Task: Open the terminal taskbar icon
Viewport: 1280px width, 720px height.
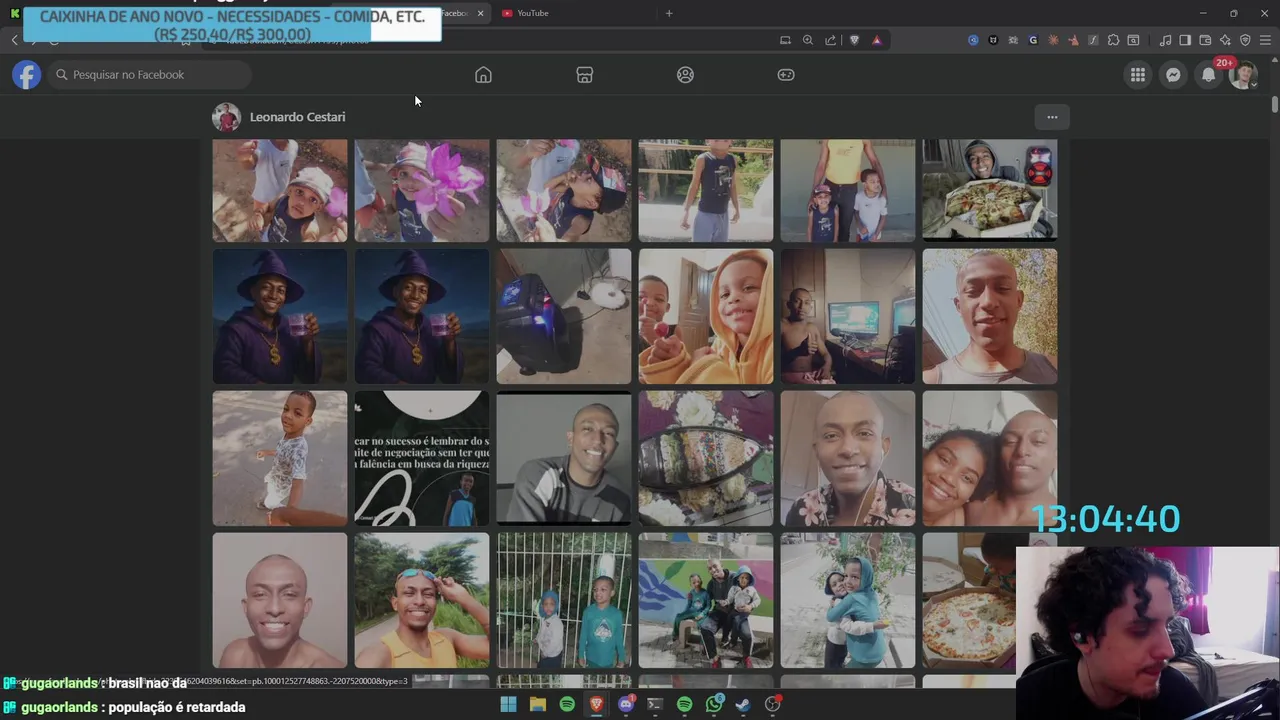Action: click(x=655, y=705)
